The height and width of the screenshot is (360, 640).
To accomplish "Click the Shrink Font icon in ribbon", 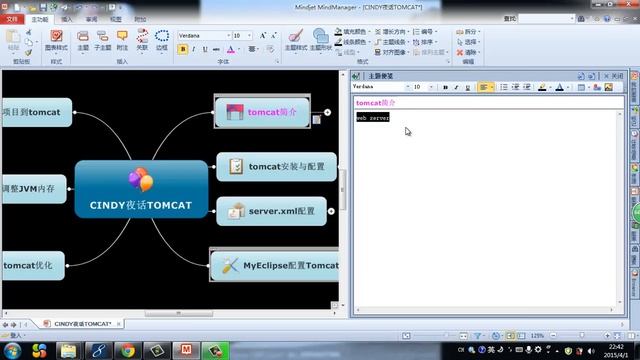I will 274,36.
